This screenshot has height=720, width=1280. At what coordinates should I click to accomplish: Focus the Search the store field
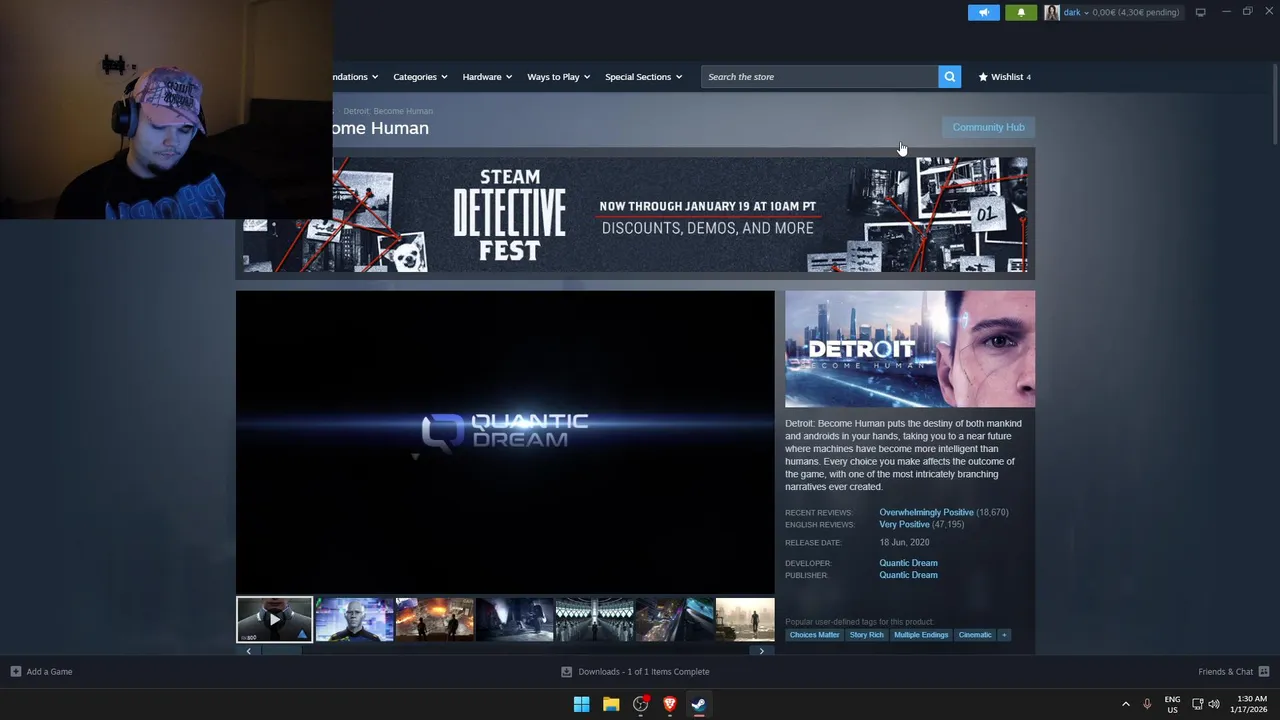coord(819,76)
